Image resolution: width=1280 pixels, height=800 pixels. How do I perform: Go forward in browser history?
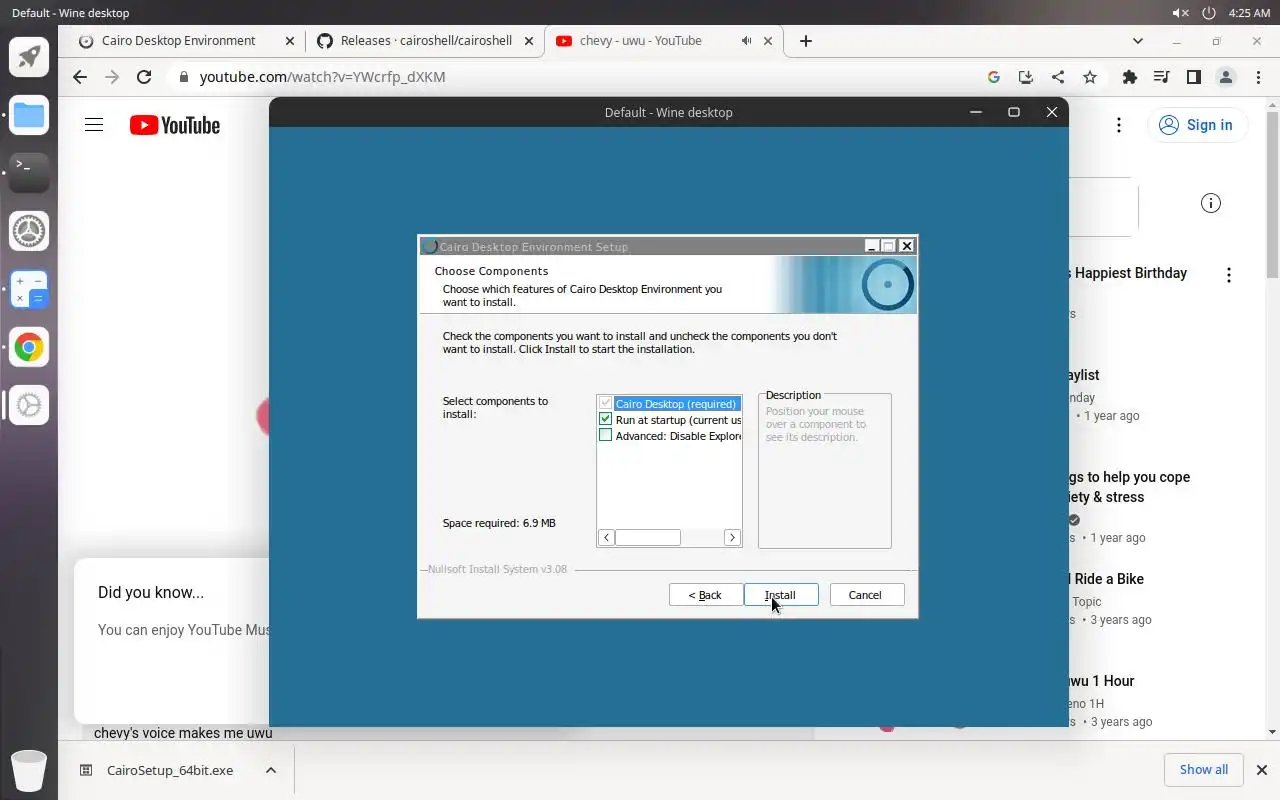(112, 77)
